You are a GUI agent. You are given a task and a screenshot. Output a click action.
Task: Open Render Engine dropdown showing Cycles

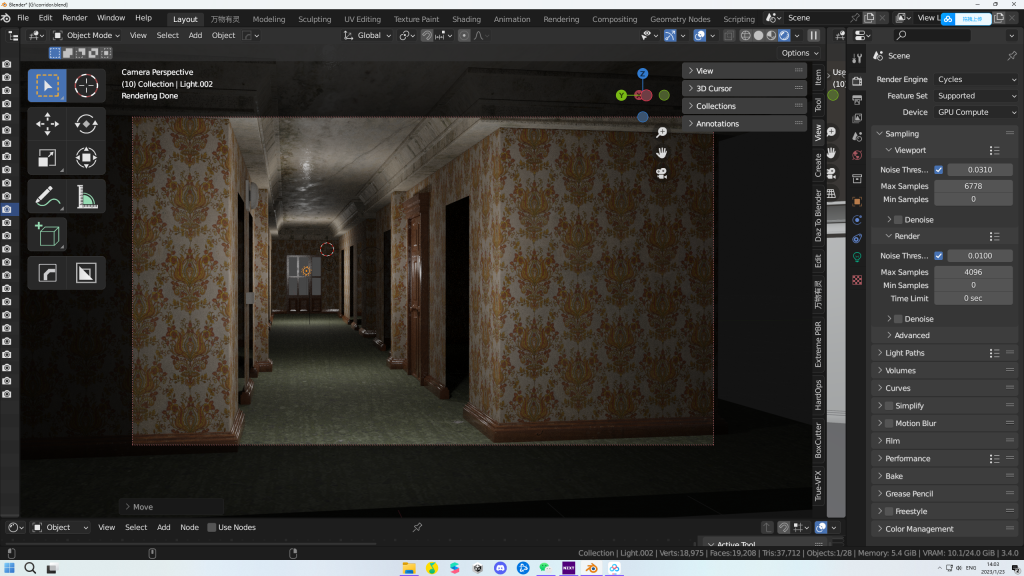[976, 80]
